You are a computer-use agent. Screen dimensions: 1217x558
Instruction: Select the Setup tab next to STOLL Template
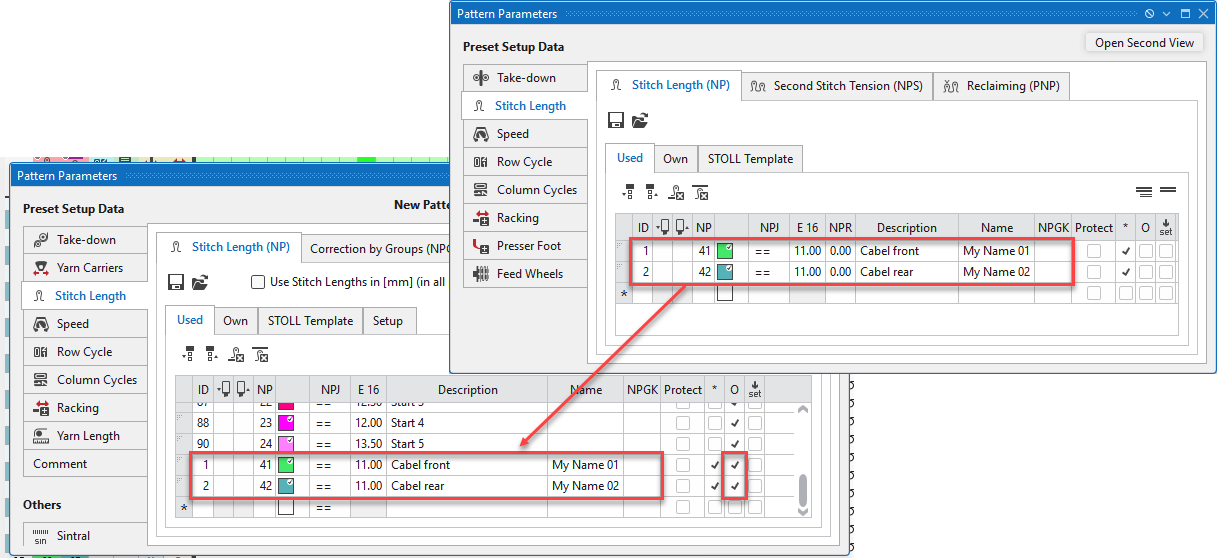pyautogui.click(x=388, y=321)
